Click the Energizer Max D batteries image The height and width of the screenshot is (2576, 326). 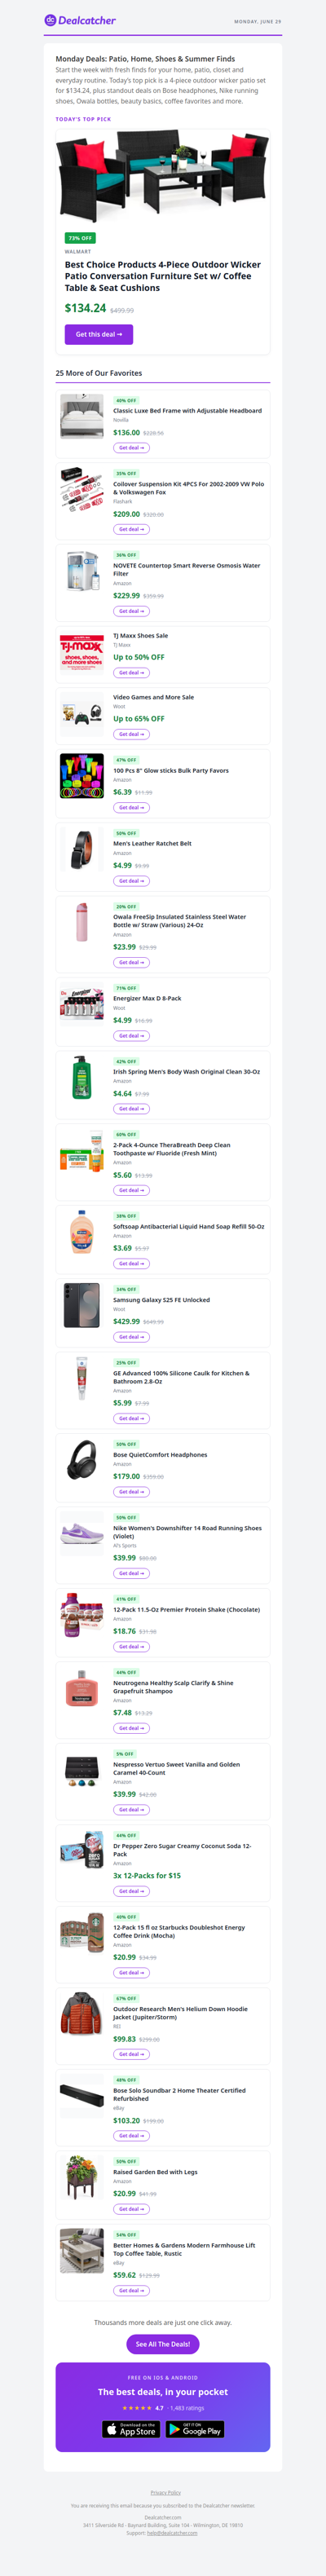[x=81, y=1003]
